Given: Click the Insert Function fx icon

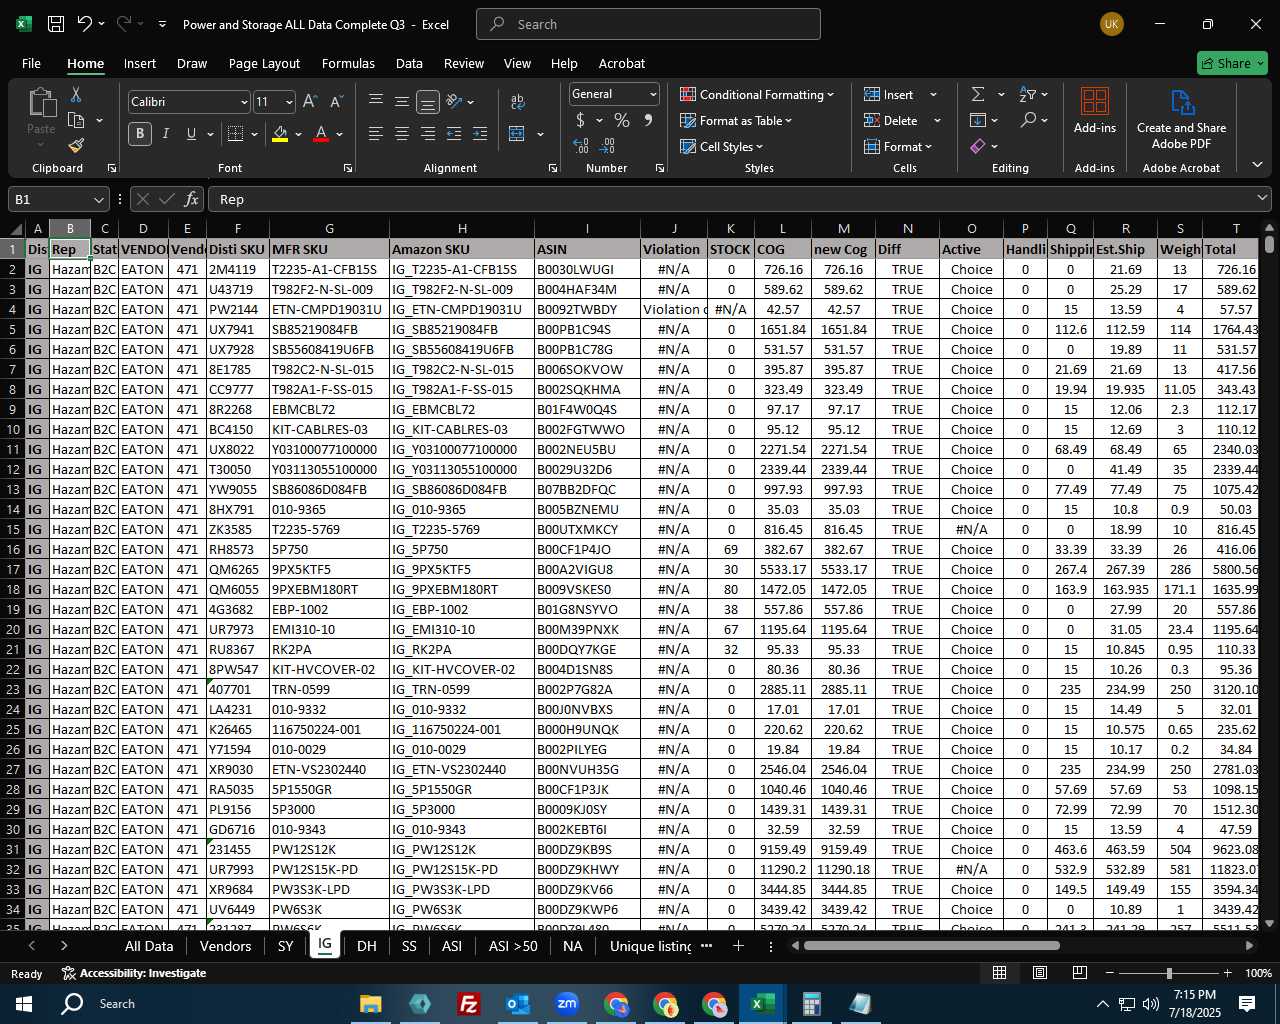Looking at the screenshot, I should 192,199.
